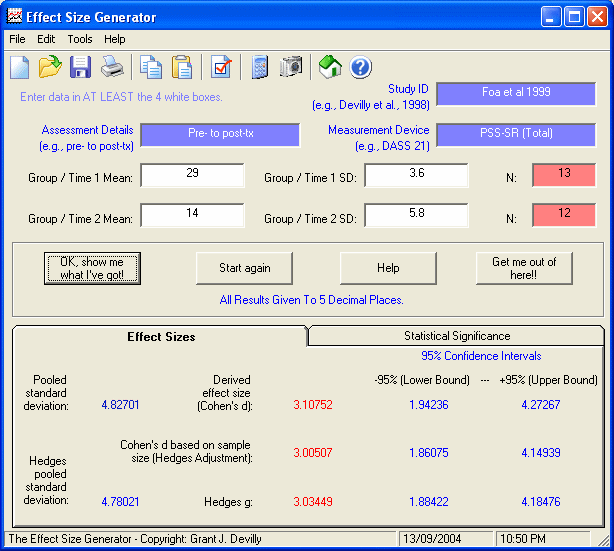Viewport: 614px width, 551px height.
Task: Save using the floppy disk icon
Action: click(x=81, y=67)
